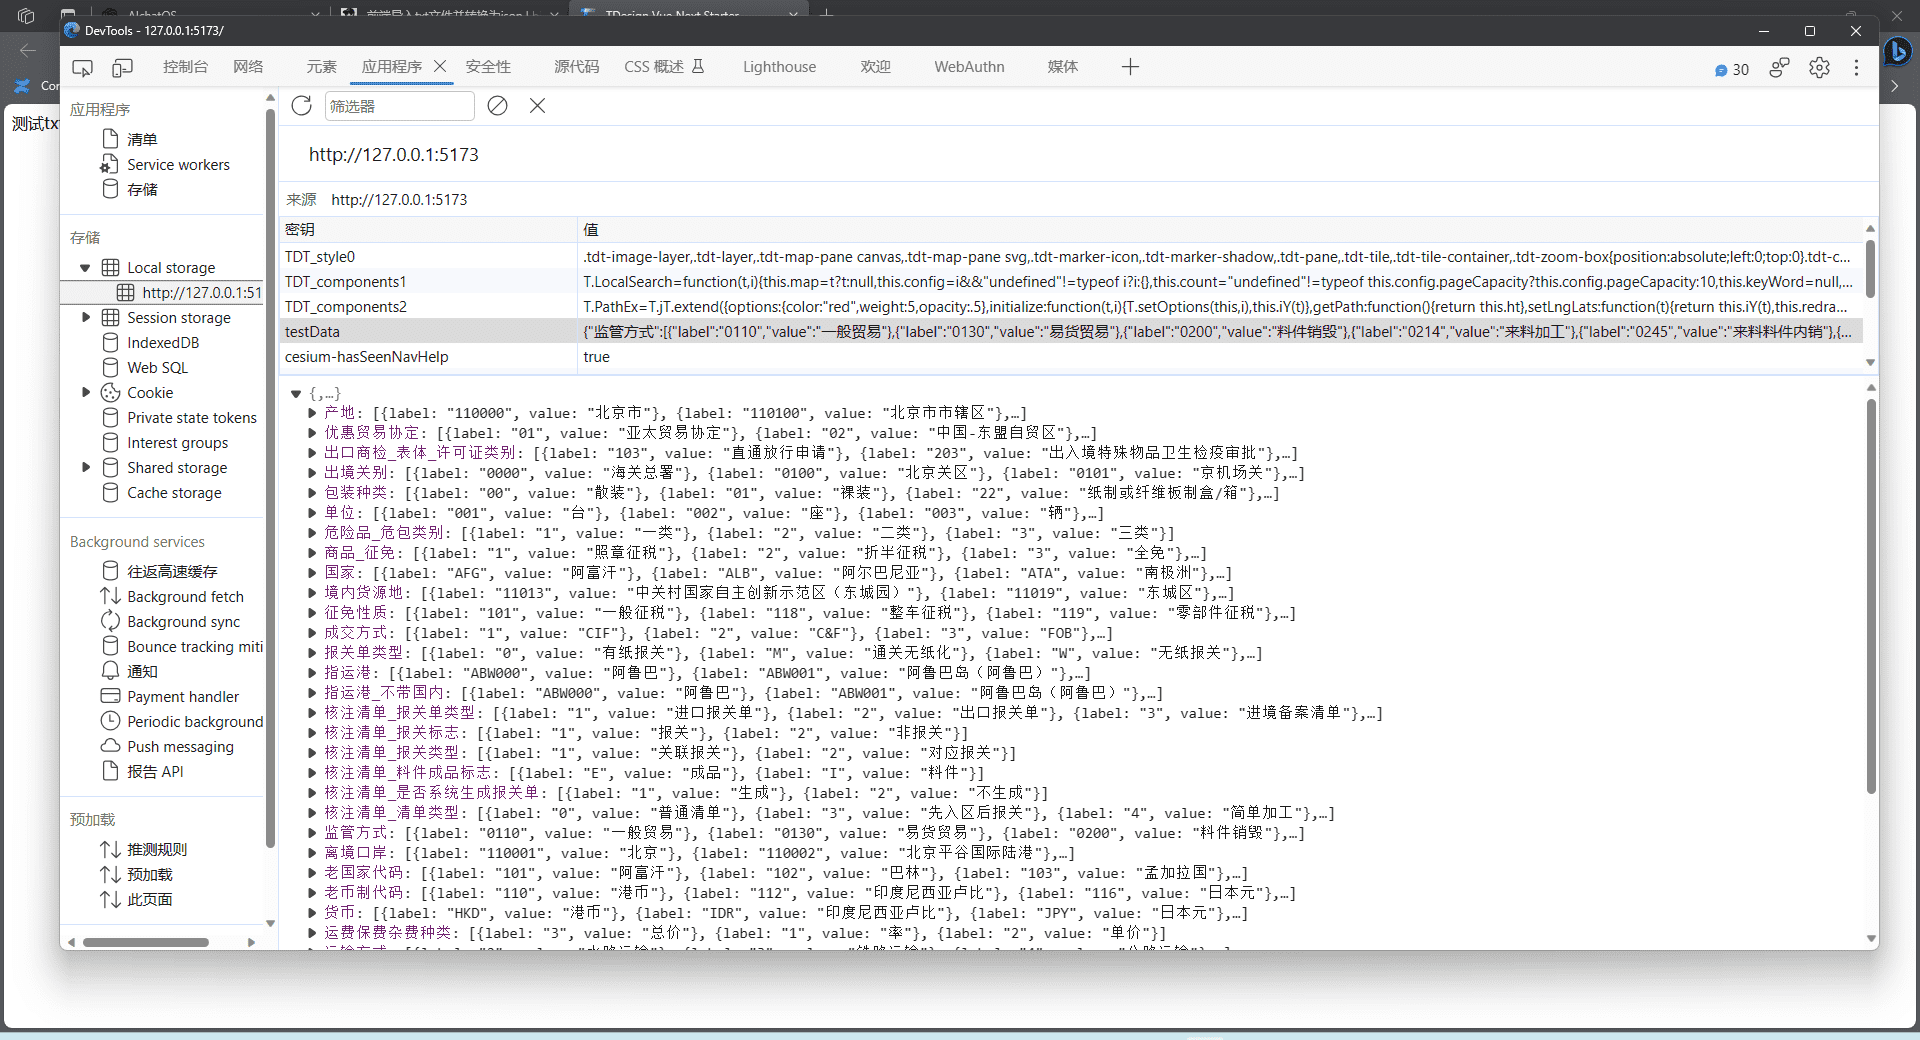
Task: Switch to 元素 elements tab
Action: pos(321,67)
